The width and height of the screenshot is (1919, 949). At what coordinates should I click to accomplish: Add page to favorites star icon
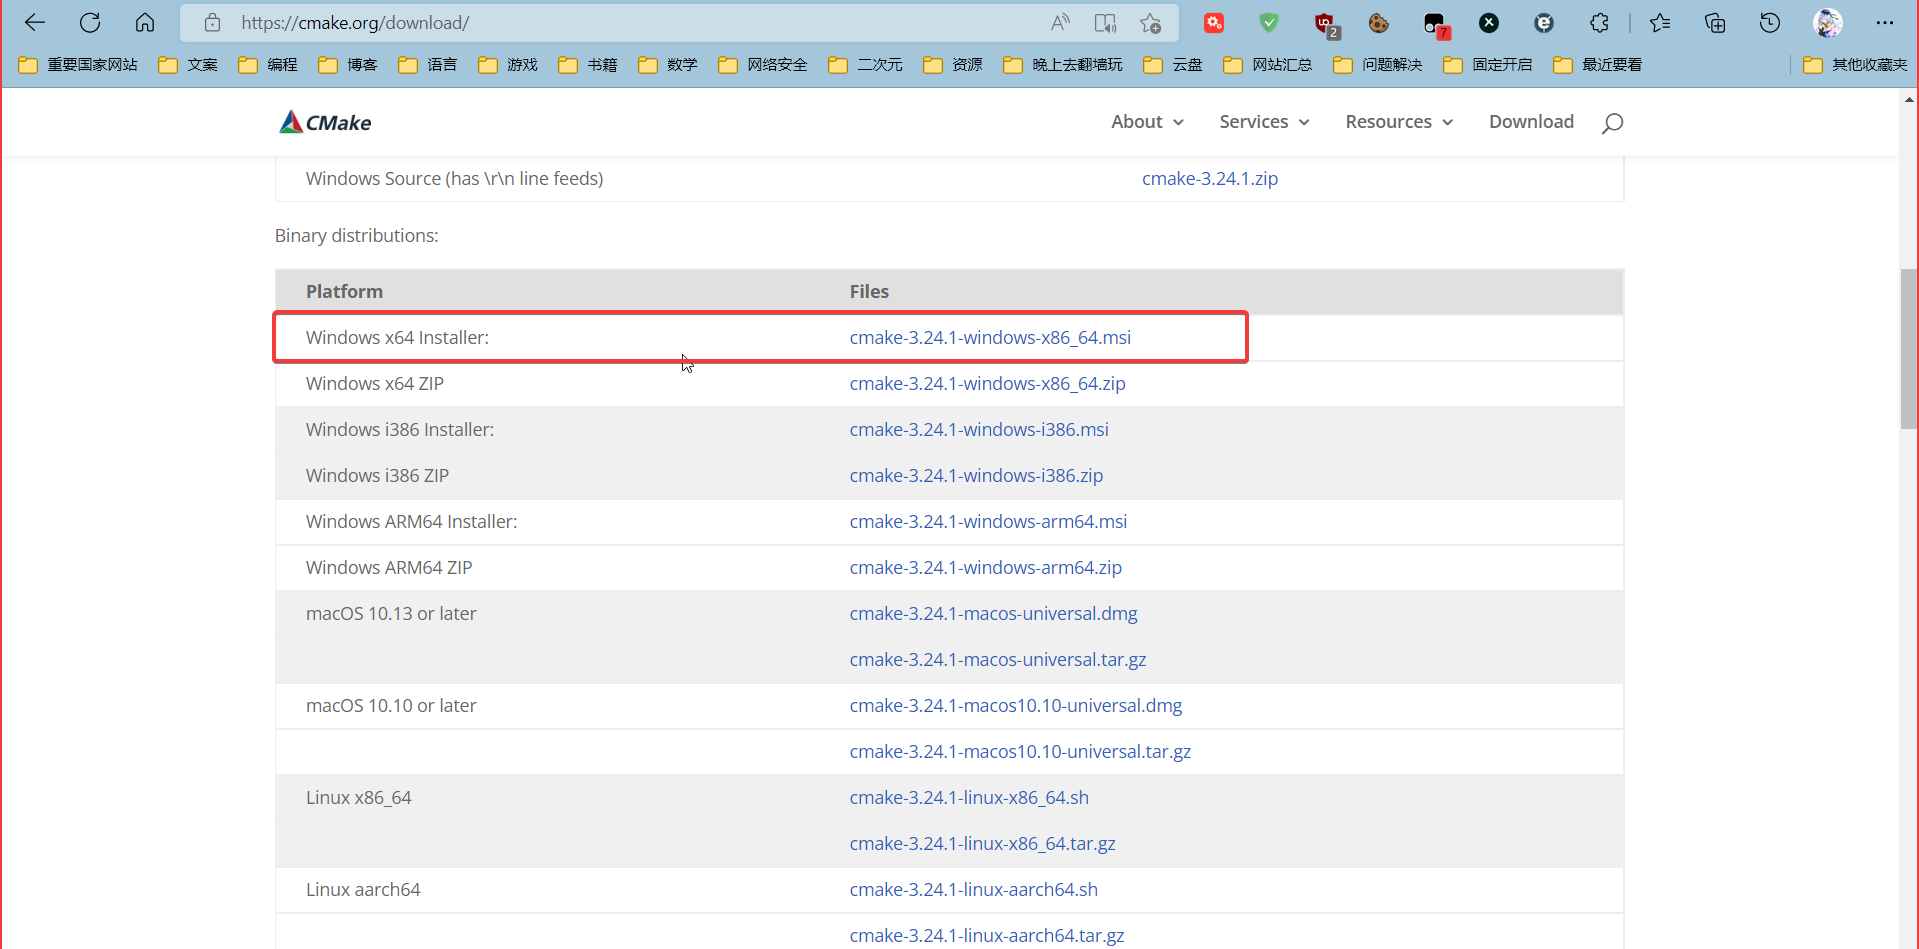coord(1150,22)
